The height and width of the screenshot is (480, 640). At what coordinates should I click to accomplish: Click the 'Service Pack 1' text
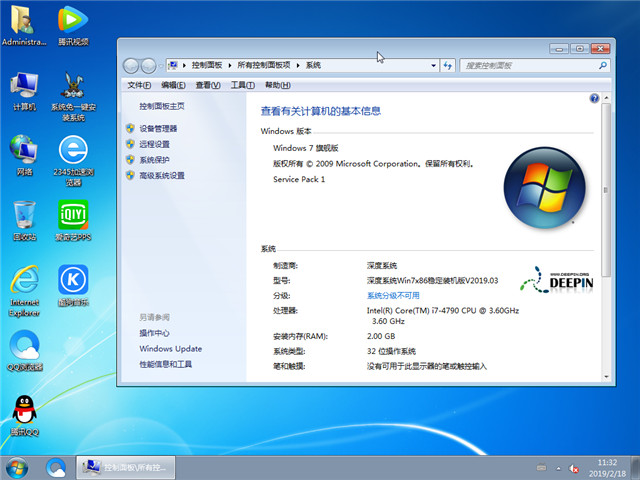tap(299, 179)
